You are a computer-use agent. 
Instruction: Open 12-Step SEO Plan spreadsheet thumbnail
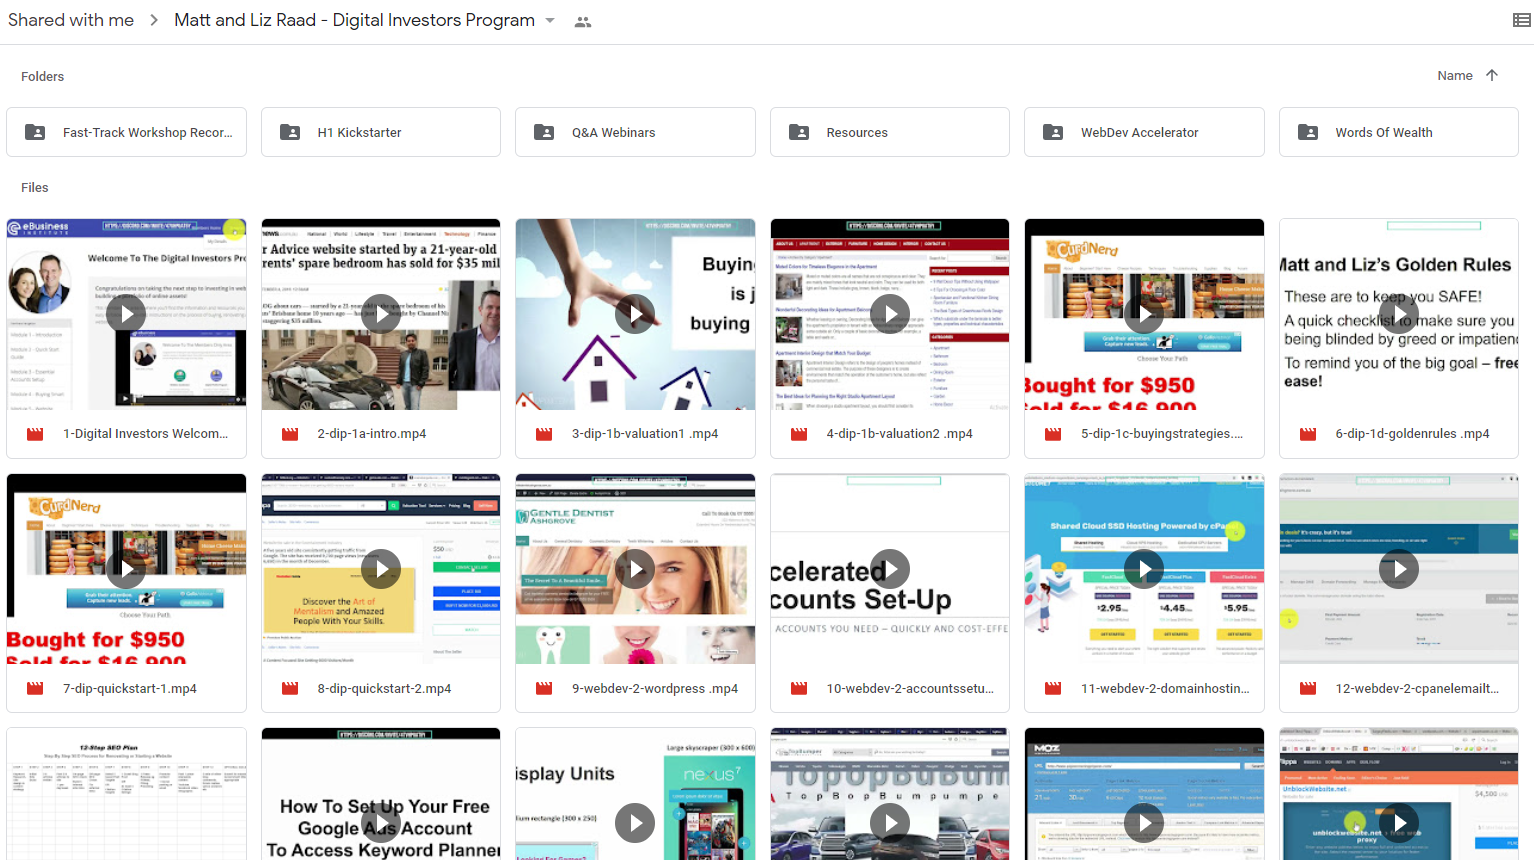[126, 794]
